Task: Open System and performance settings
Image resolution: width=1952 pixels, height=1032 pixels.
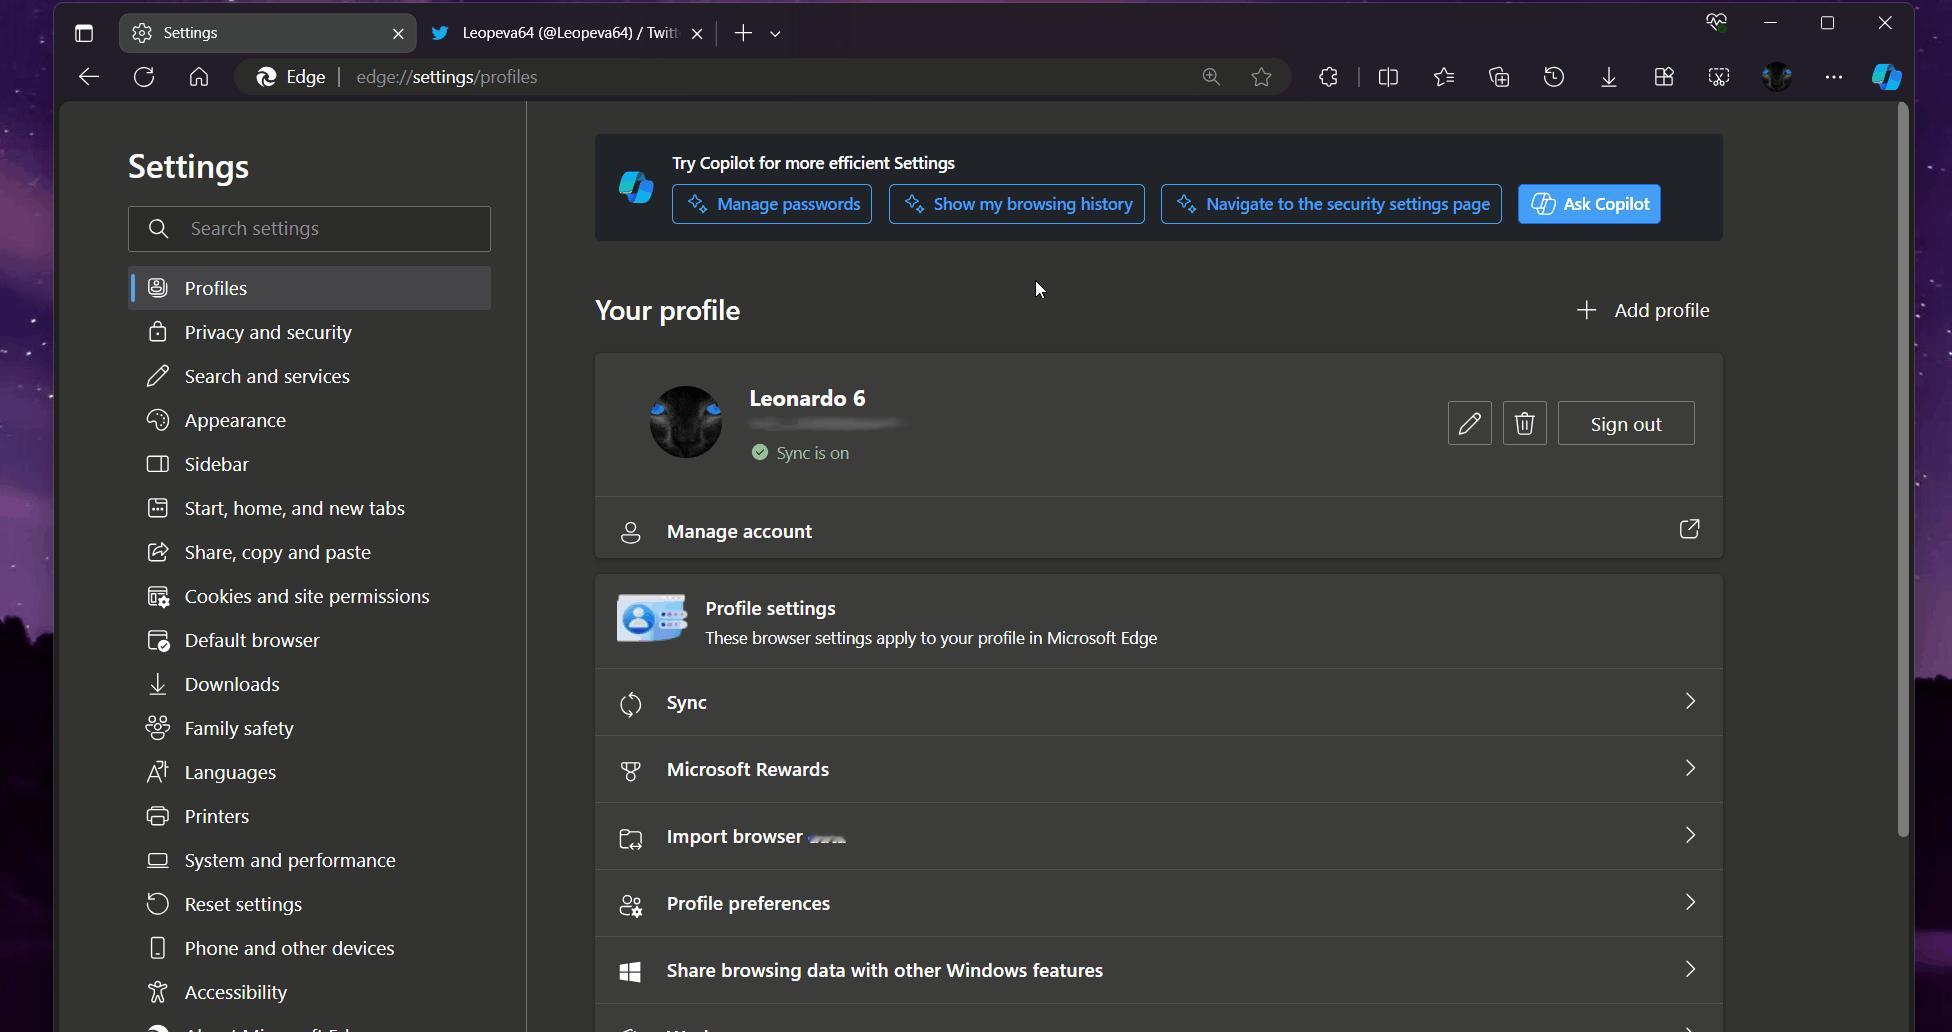Action: coord(309,860)
